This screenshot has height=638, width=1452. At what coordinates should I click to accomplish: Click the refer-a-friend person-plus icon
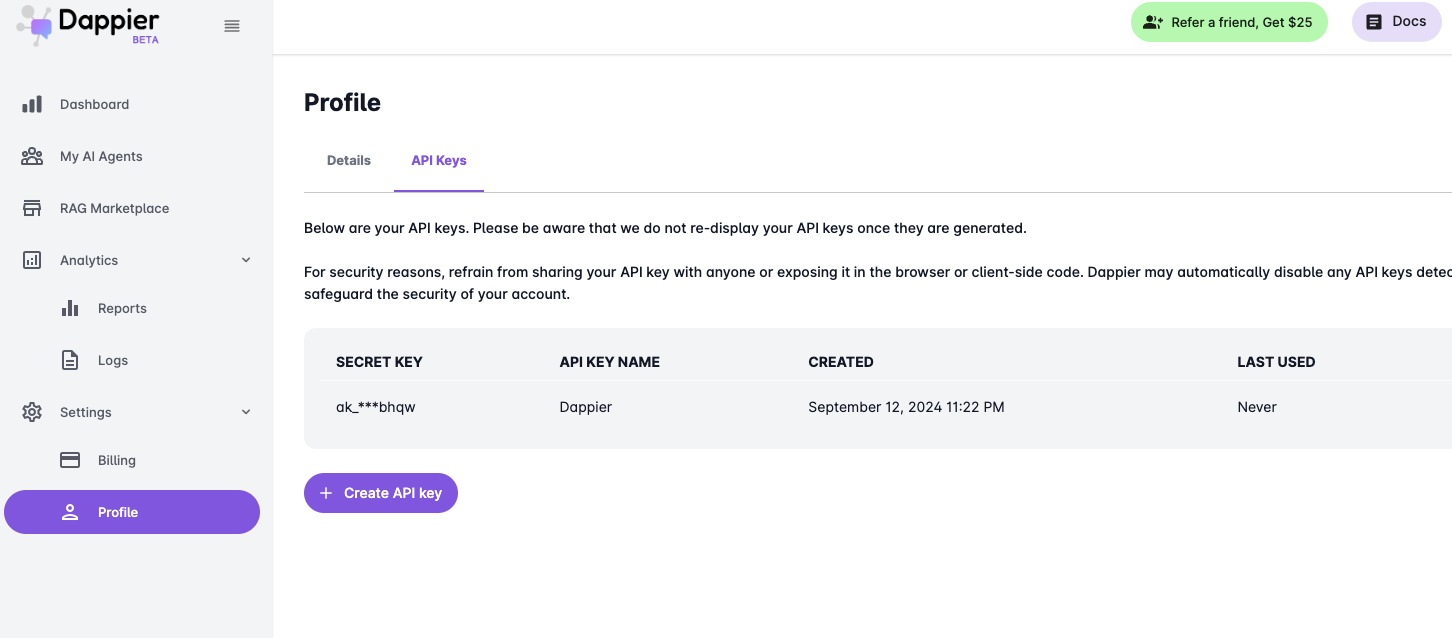pyautogui.click(x=1153, y=22)
